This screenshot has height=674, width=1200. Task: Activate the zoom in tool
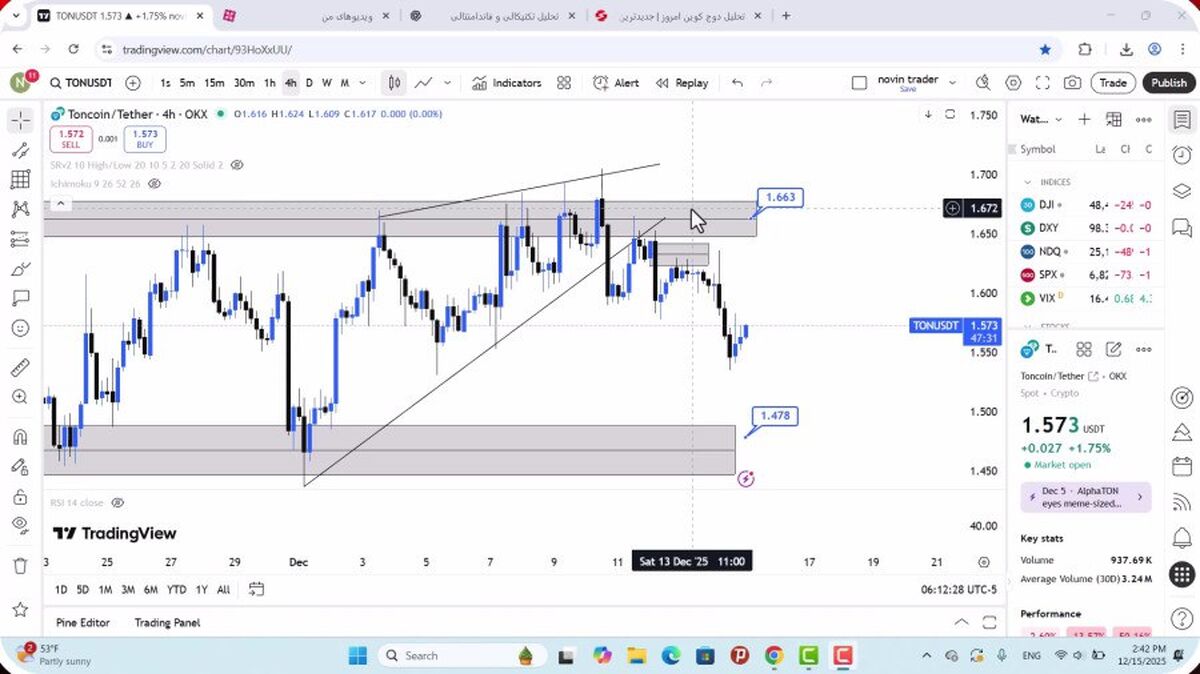[20, 397]
